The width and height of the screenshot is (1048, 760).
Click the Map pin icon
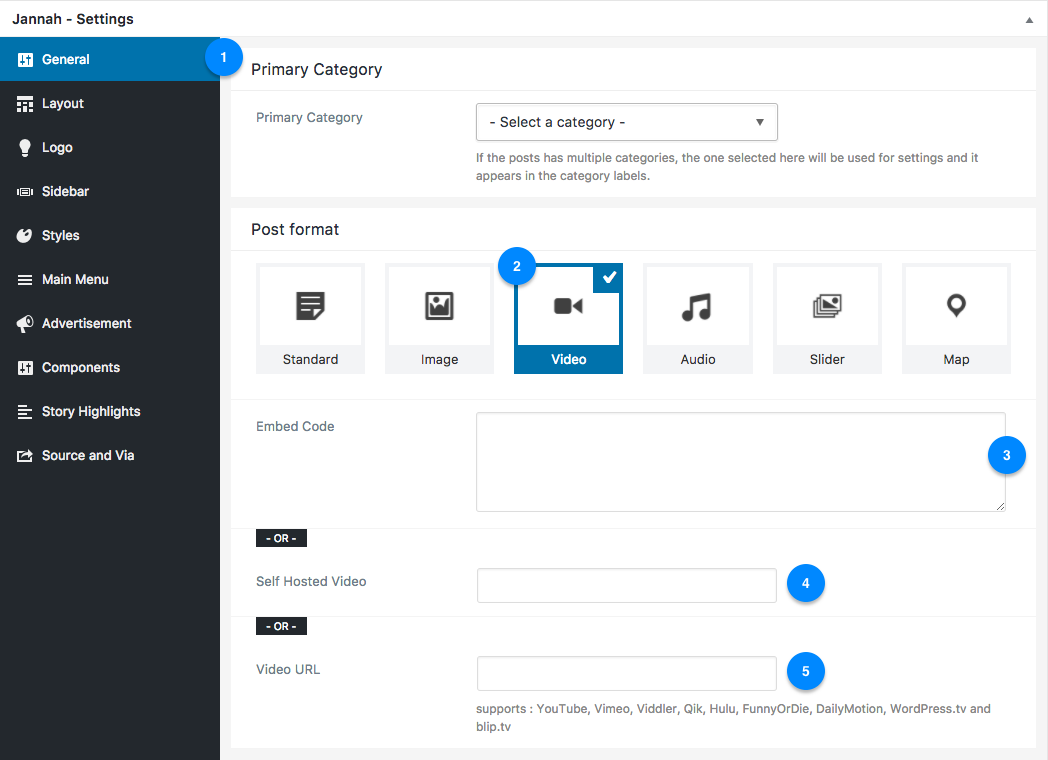956,305
